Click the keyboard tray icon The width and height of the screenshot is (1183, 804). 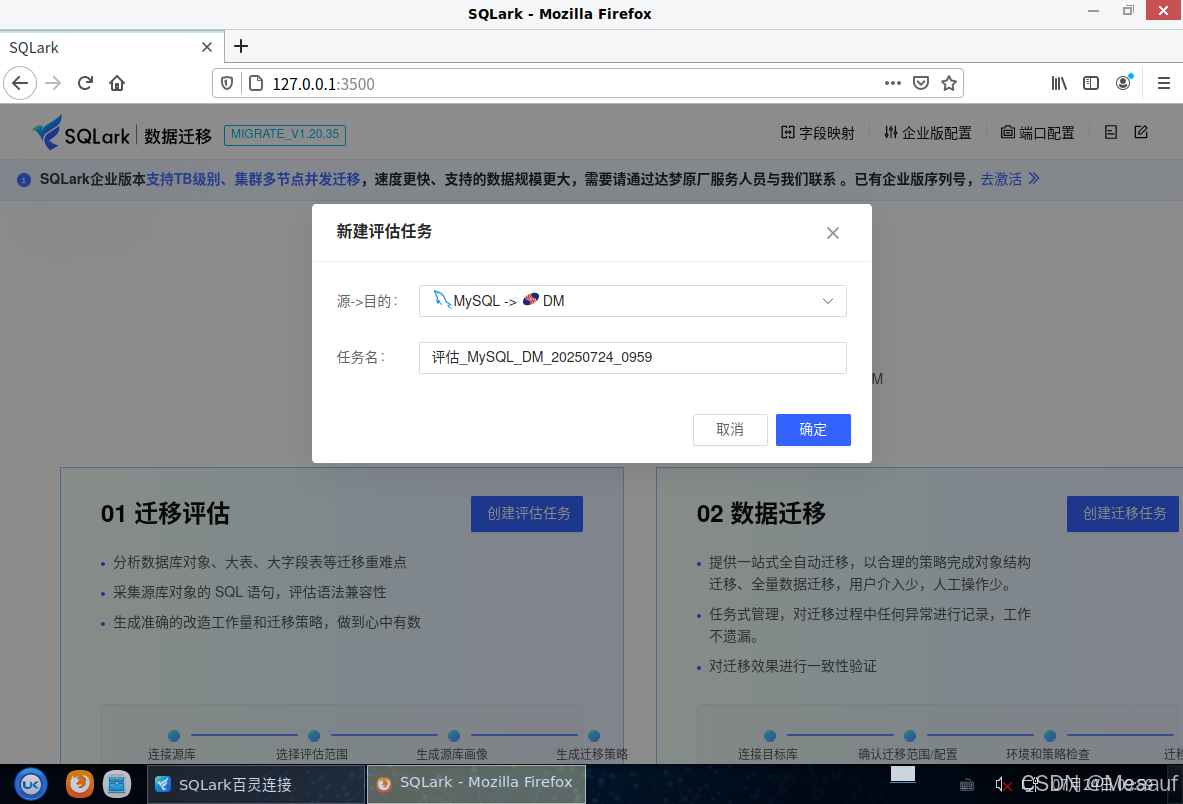(x=966, y=785)
